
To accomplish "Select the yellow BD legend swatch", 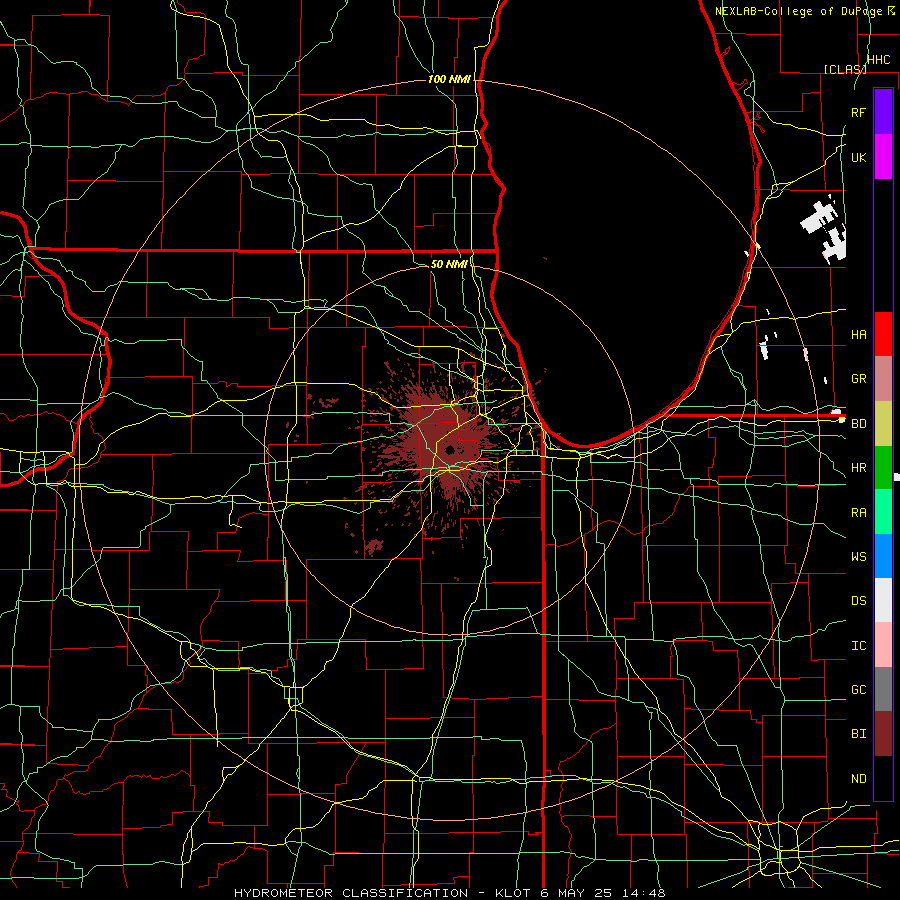I will 883,424.
